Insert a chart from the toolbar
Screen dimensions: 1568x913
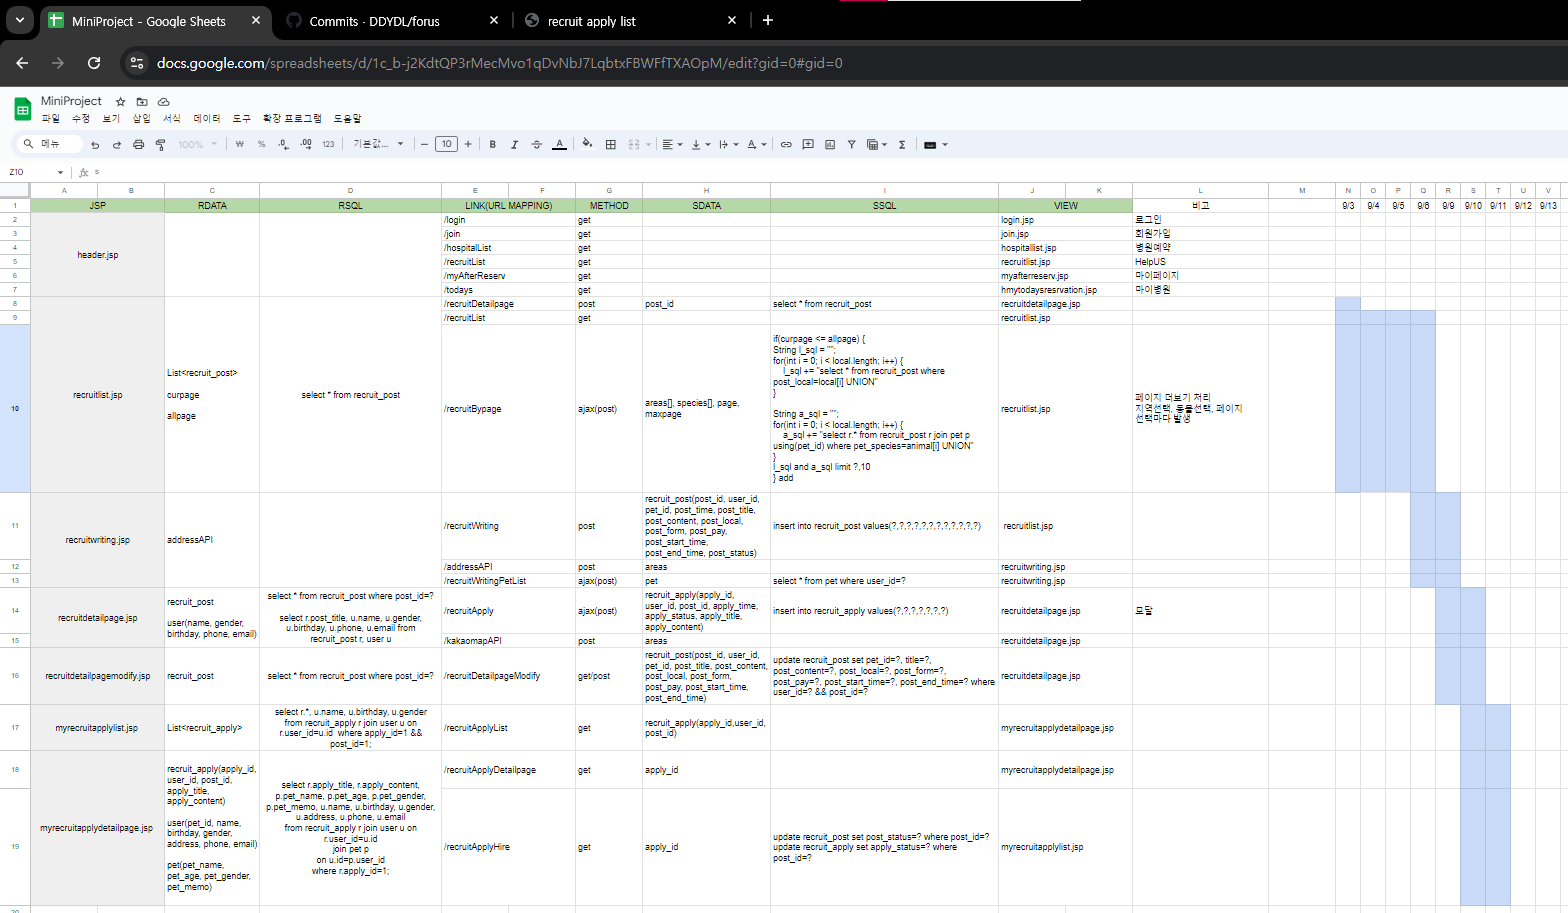pos(830,145)
